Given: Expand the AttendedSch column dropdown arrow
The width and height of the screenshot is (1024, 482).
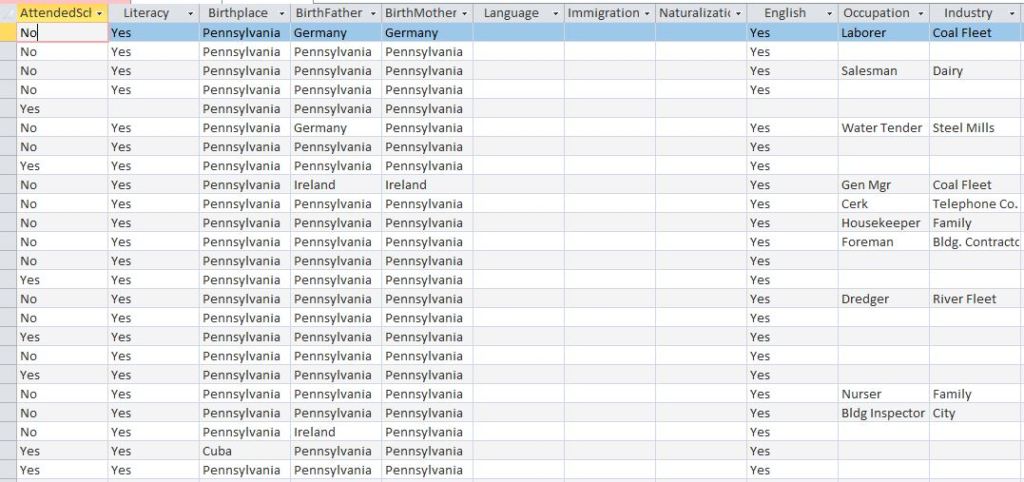Looking at the screenshot, I should point(100,14).
